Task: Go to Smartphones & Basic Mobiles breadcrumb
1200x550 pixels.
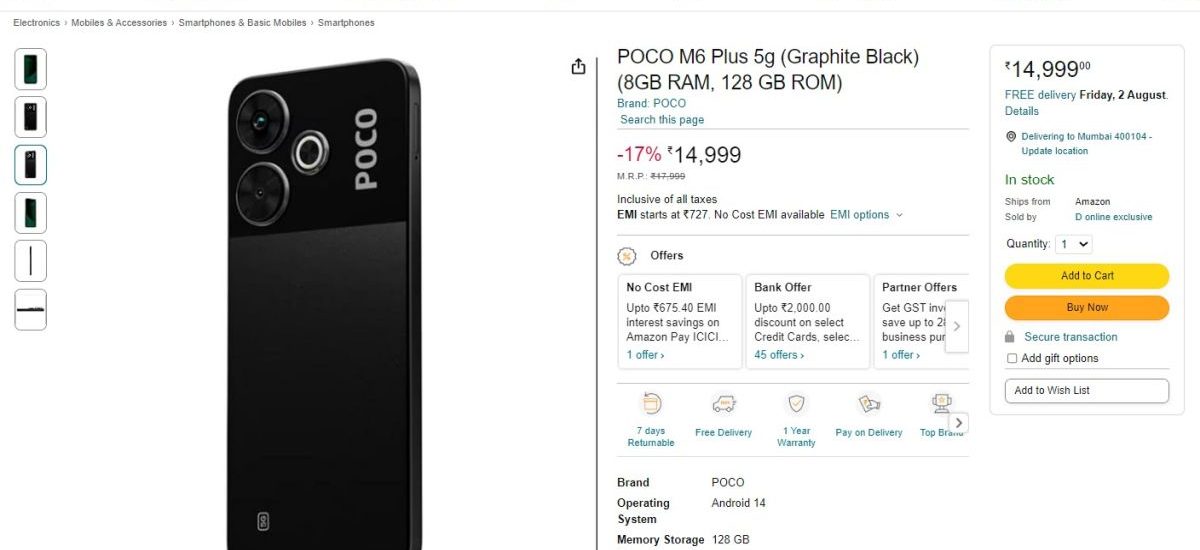Action: [242, 23]
